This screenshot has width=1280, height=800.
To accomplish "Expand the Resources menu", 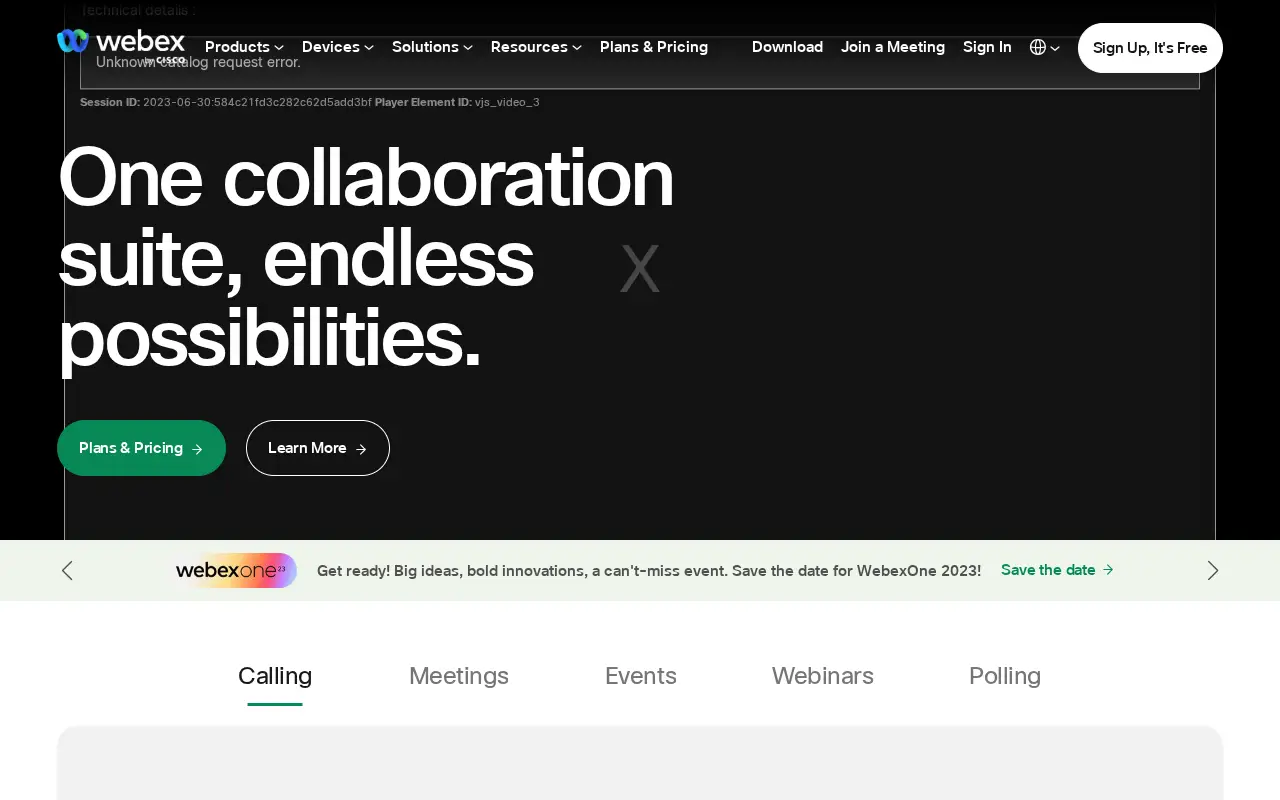I will pyautogui.click(x=536, y=47).
